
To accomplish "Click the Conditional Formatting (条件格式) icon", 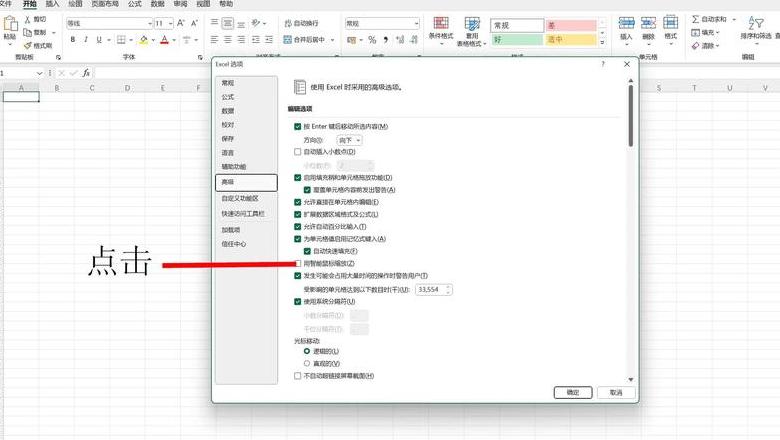I will (441, 23).
